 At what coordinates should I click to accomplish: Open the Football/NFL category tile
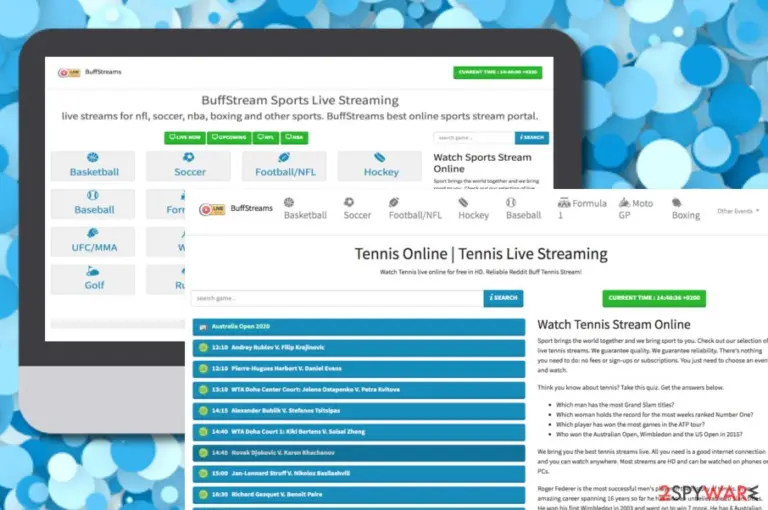coord(284,166)
